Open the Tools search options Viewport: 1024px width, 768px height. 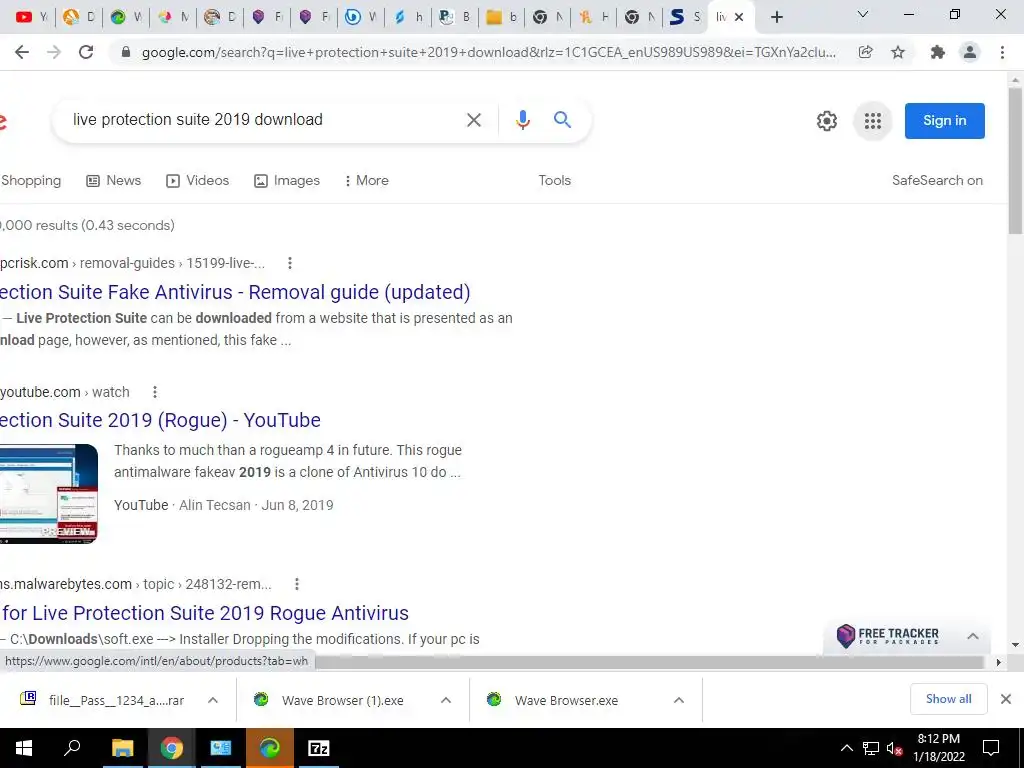click(x=554, y=181)
